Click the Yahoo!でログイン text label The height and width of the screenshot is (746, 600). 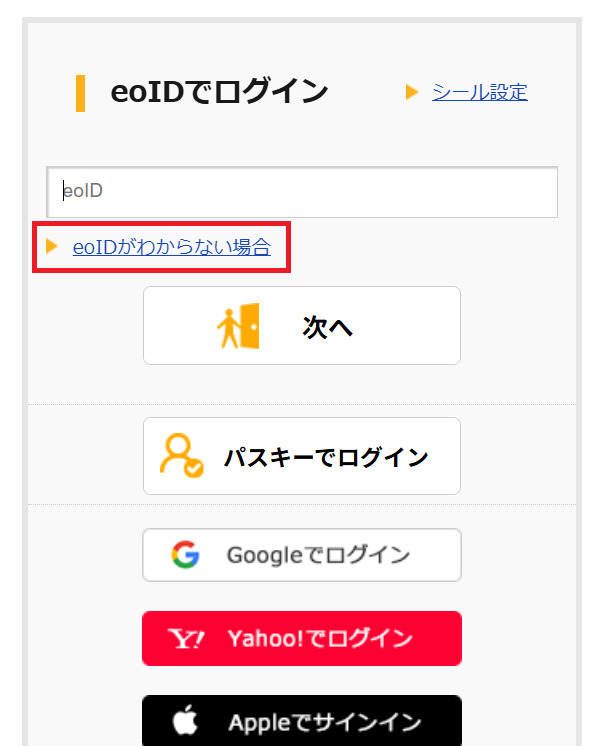coord(320,638)
